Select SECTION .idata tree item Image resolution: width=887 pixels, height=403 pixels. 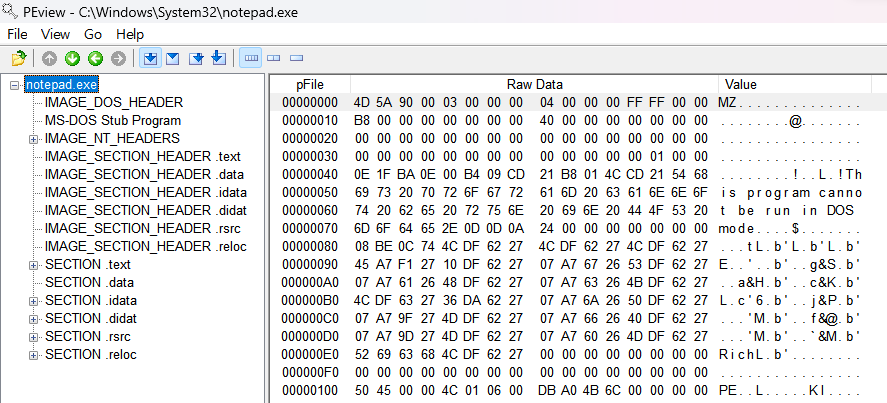[x=91, y=301]
